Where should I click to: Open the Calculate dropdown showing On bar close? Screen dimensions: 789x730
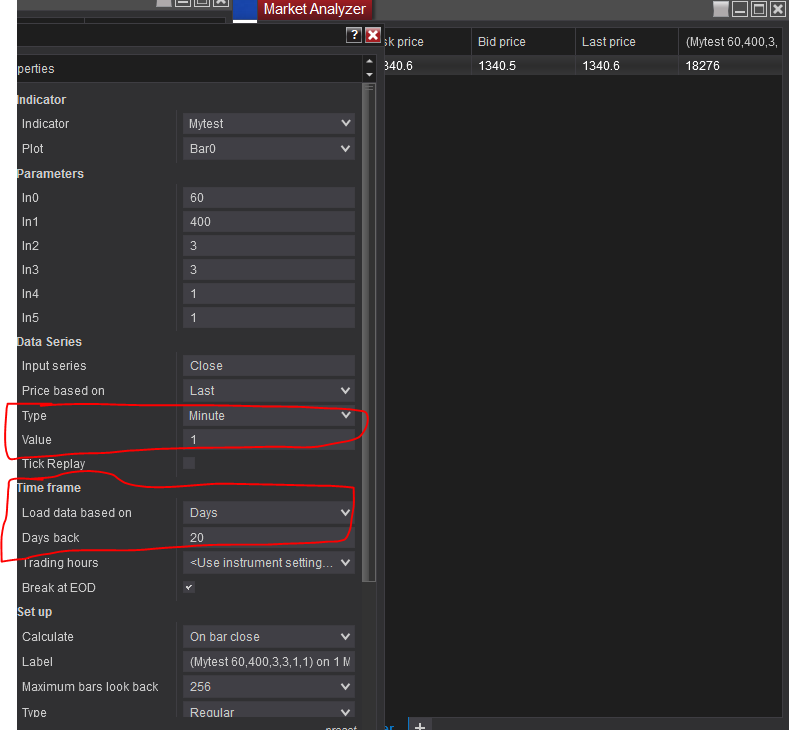click(x=269, y=637)
